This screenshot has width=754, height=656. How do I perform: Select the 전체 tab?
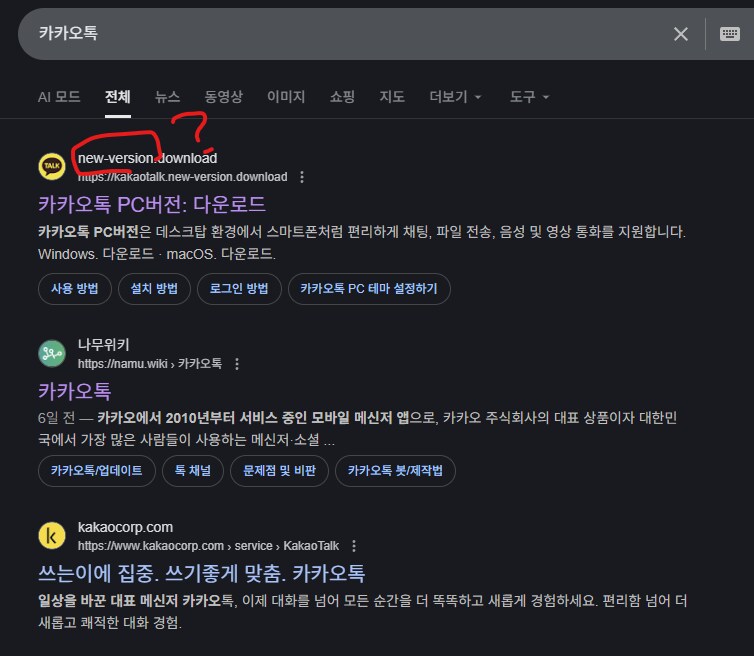118,97
